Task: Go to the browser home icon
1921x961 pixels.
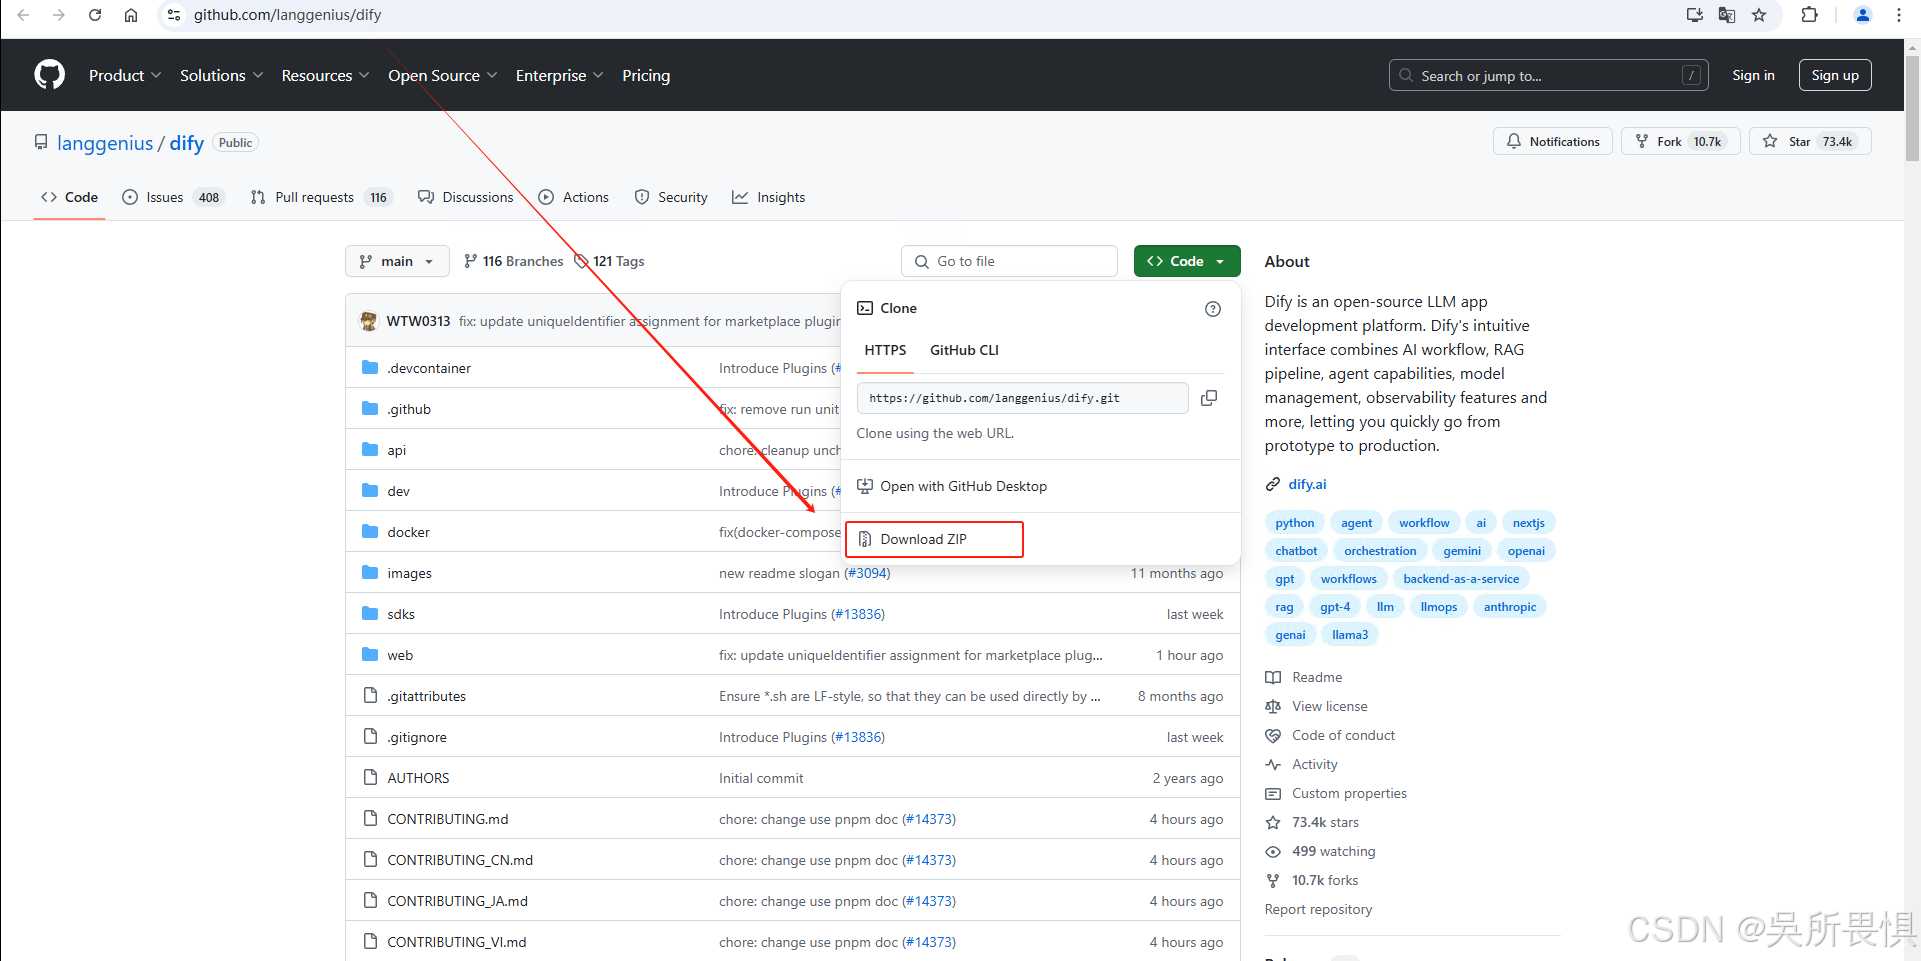Action: coord(131,15)
